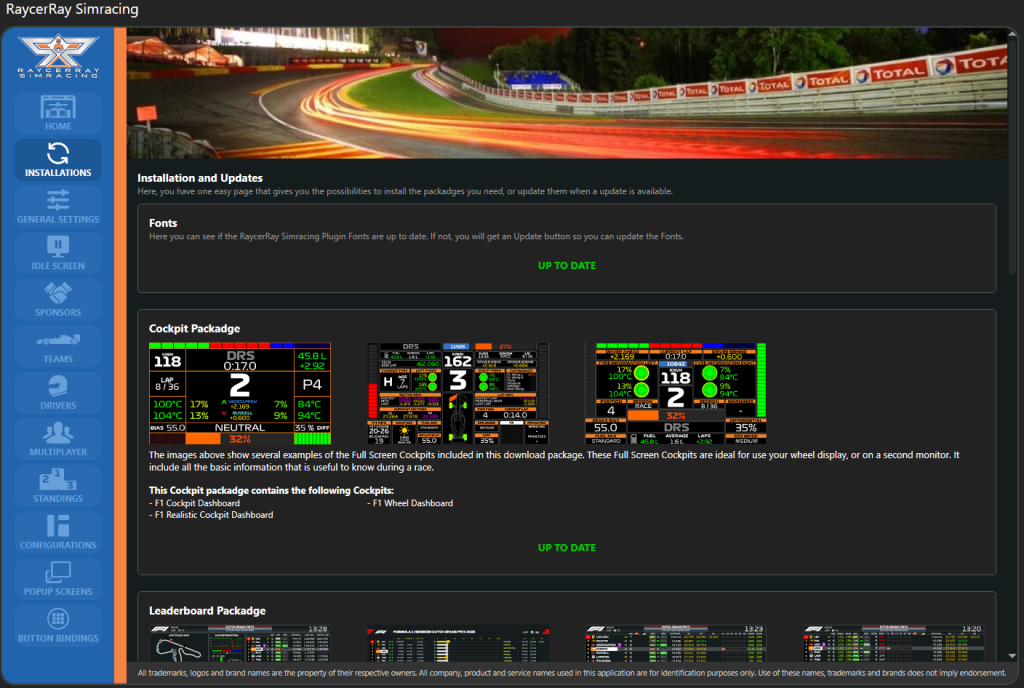This screenshot has height=688, width=1024.
Task: Click the F1 Cockpit Dashboard preview image
Action: pos(239,393)
